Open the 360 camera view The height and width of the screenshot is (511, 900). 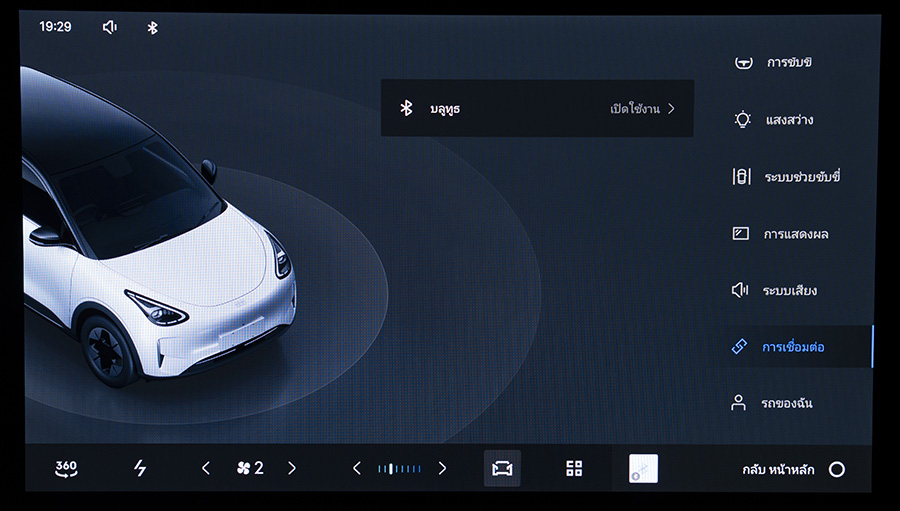66,468
